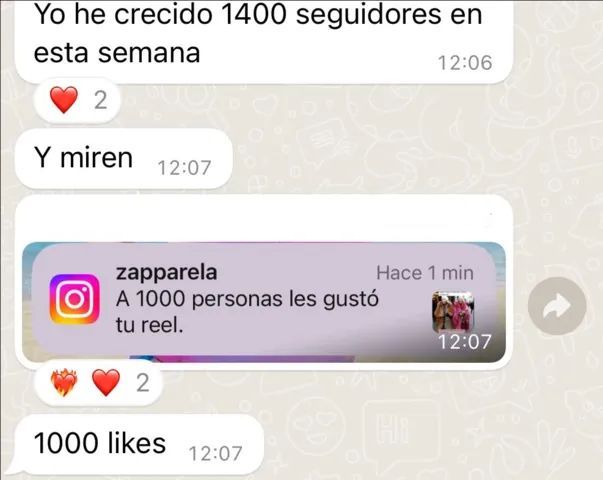Screen dimensions: 603x480
Task: Select the '1400 seguidores' message bubble
Action: (264, 38)
